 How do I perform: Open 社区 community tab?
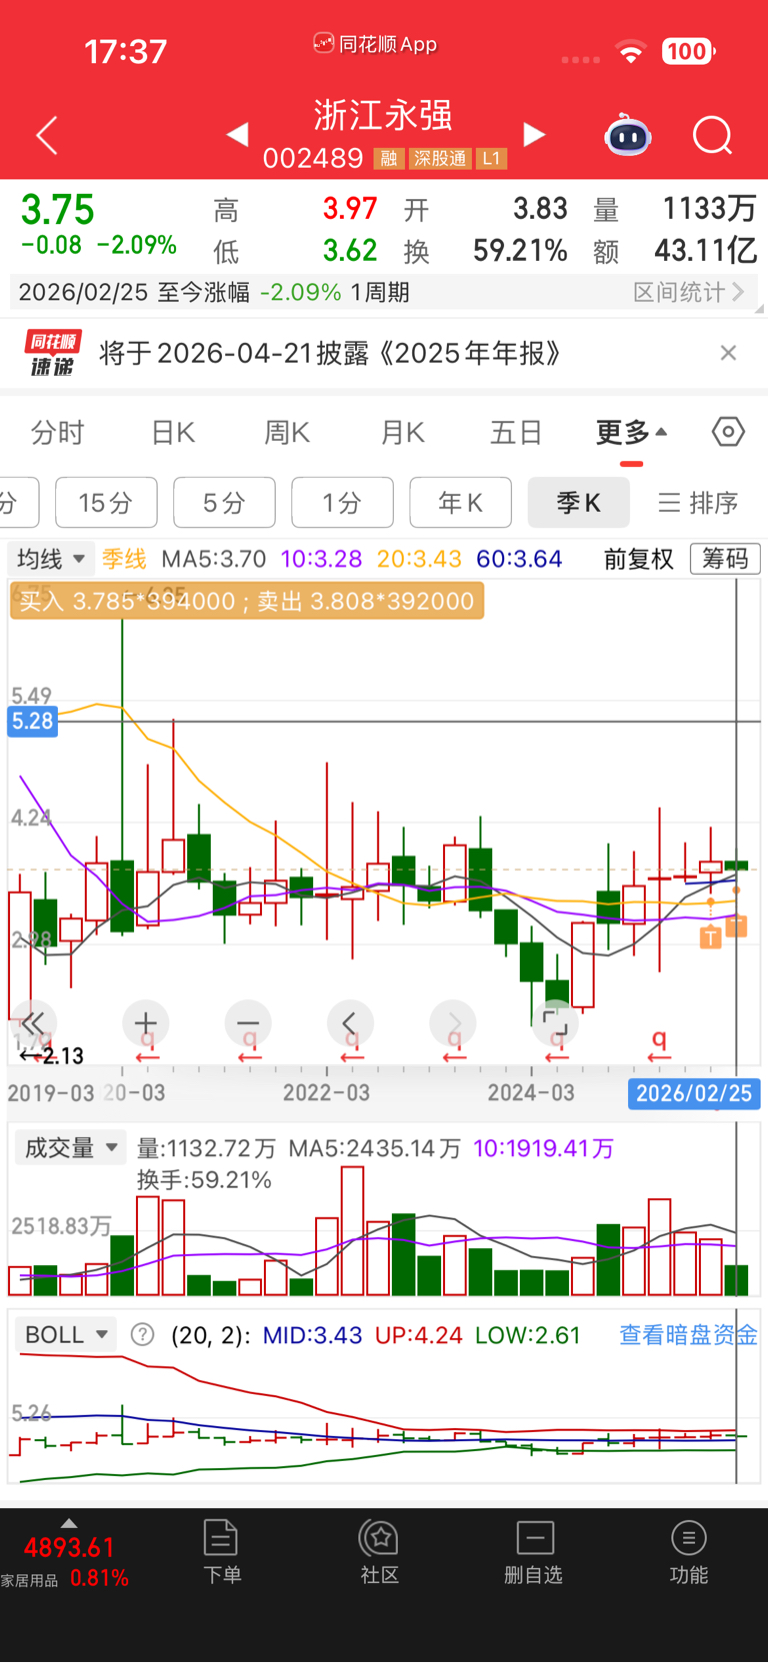[380, 1552]
